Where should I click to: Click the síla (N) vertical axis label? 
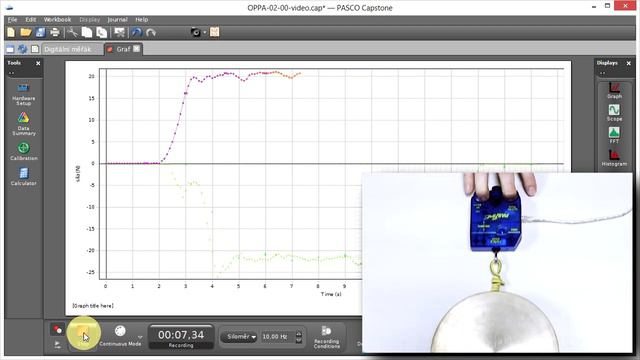(x=78, y=173)
